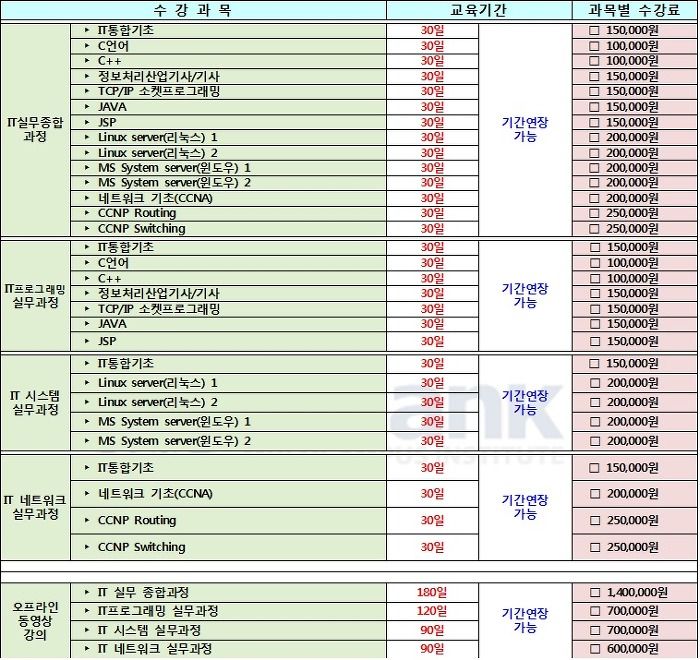Click the 1,400,000원 price text
Image resolution: width=700 pixels, height=660 pixels.
pos(637,593)
